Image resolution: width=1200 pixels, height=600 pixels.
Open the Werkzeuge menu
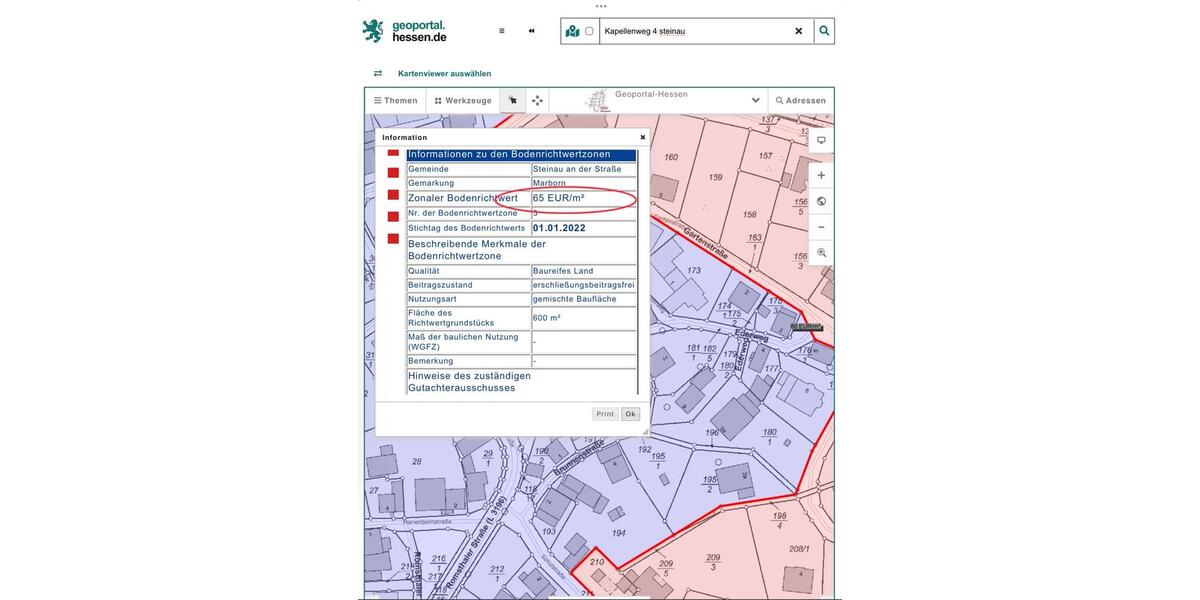pyautogui.click(x=463, y=100)
